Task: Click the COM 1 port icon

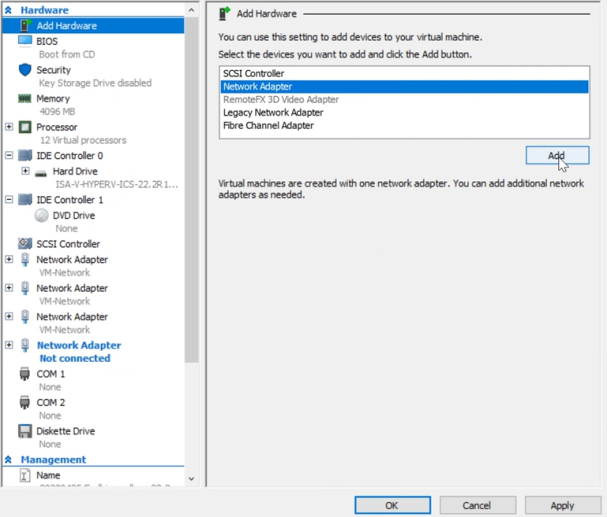Action: pos(25,374)
